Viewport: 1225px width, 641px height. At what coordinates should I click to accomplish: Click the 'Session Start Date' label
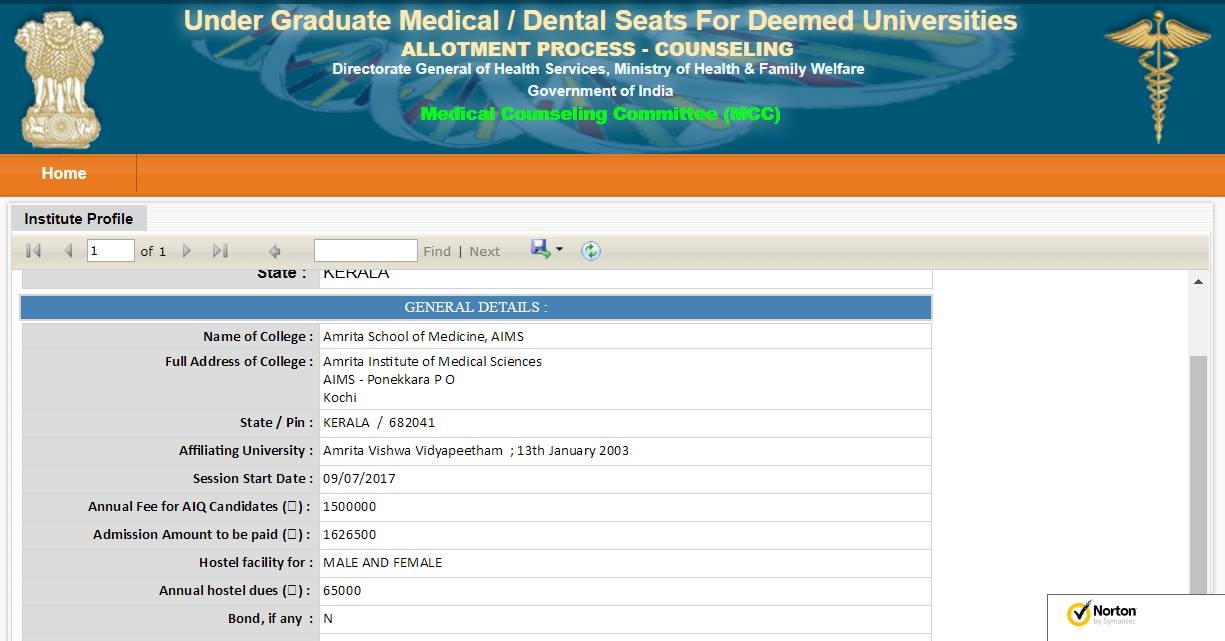tap(253, 478)
